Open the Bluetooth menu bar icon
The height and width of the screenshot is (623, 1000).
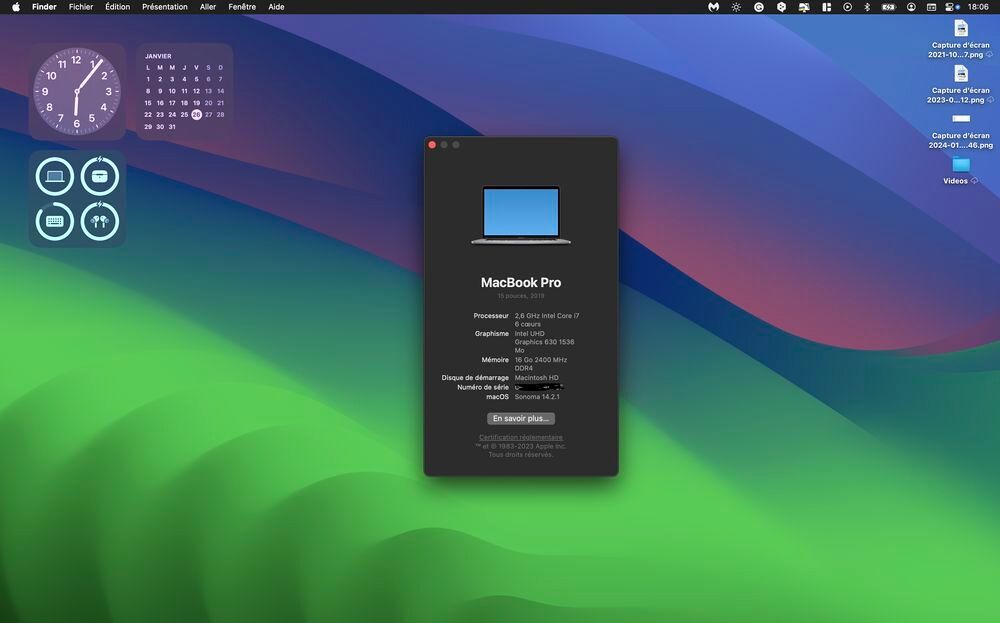(867, 7)
